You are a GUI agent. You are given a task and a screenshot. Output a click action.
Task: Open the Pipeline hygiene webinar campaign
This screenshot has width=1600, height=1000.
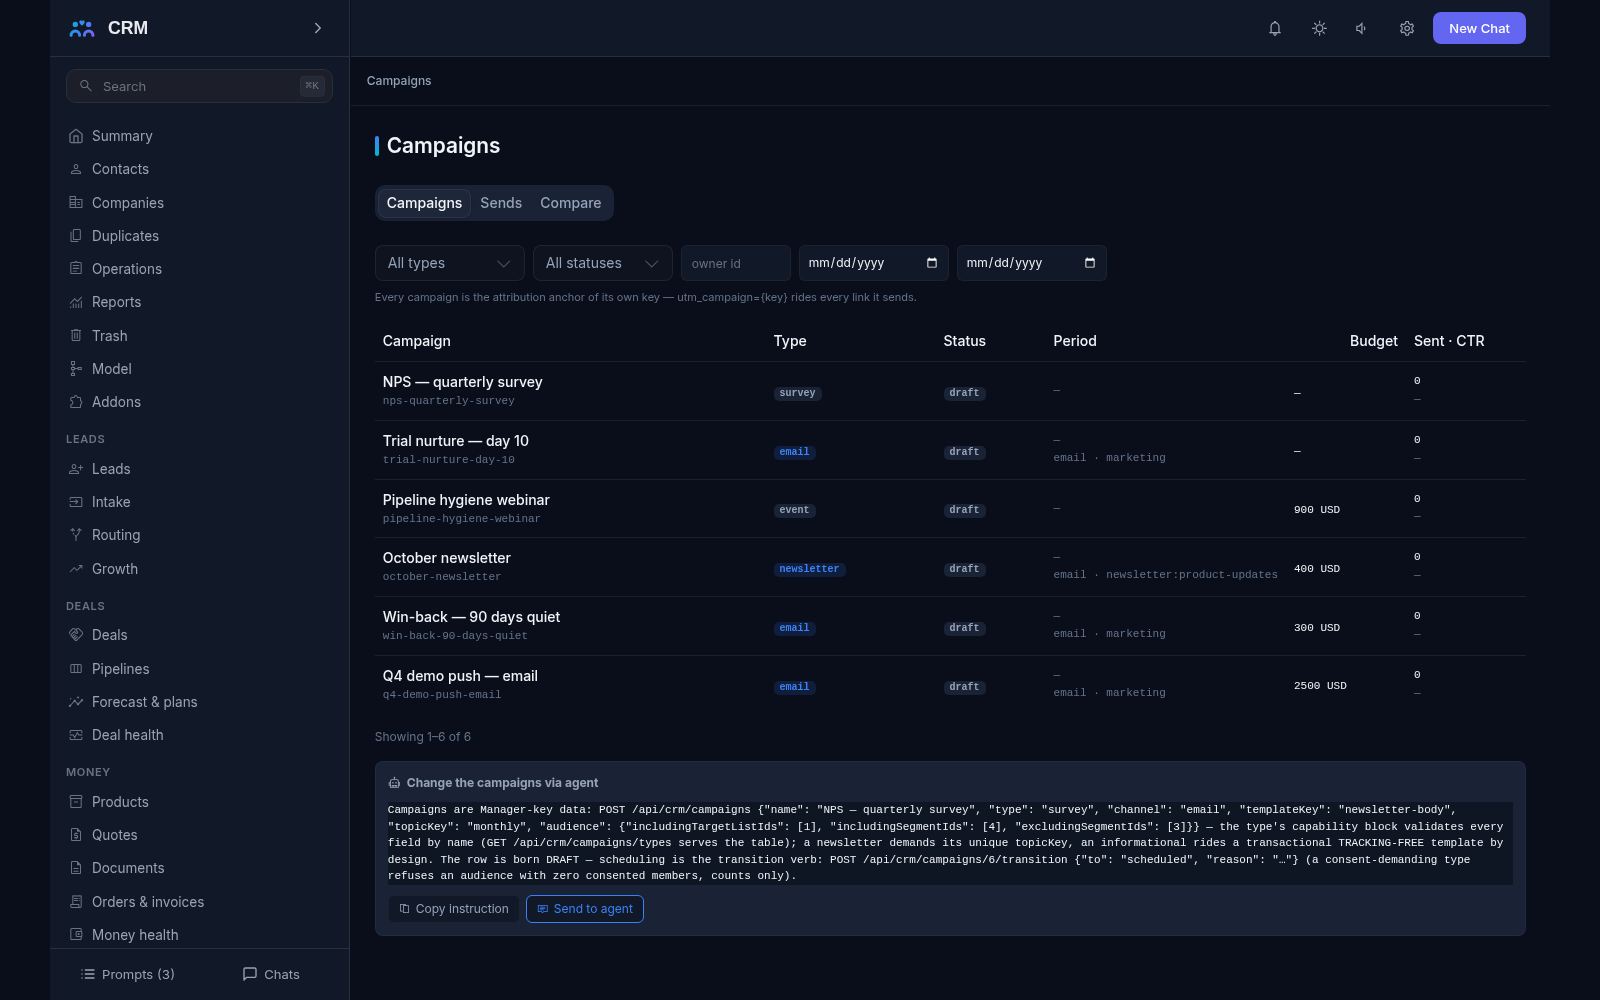(466, 500)
